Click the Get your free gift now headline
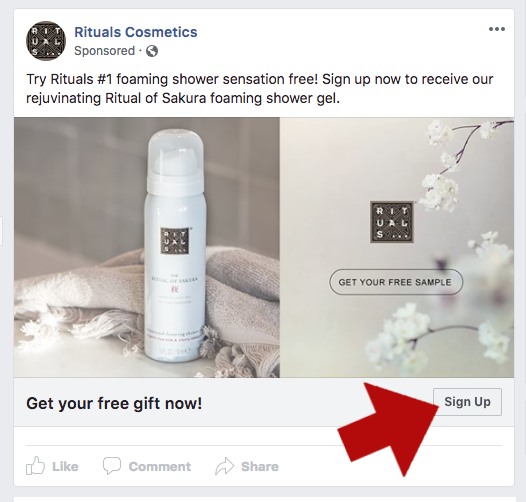The height and width of the screenshot is (502, 526). (114, 403)
